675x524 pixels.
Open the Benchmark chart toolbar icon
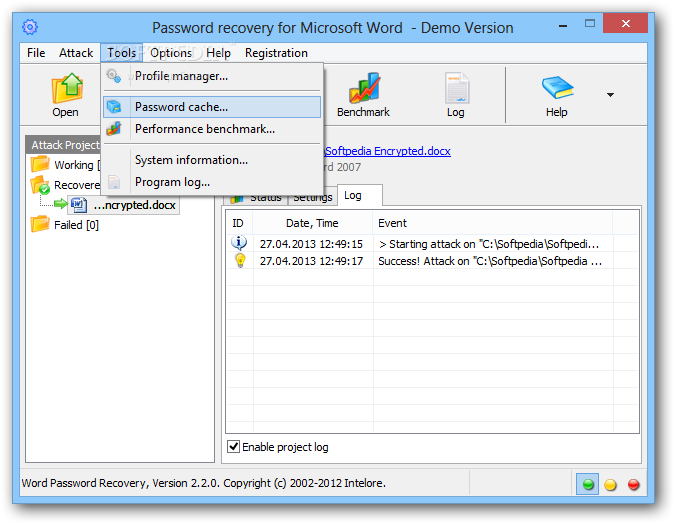pyautogui.click(x=364, y=88)
